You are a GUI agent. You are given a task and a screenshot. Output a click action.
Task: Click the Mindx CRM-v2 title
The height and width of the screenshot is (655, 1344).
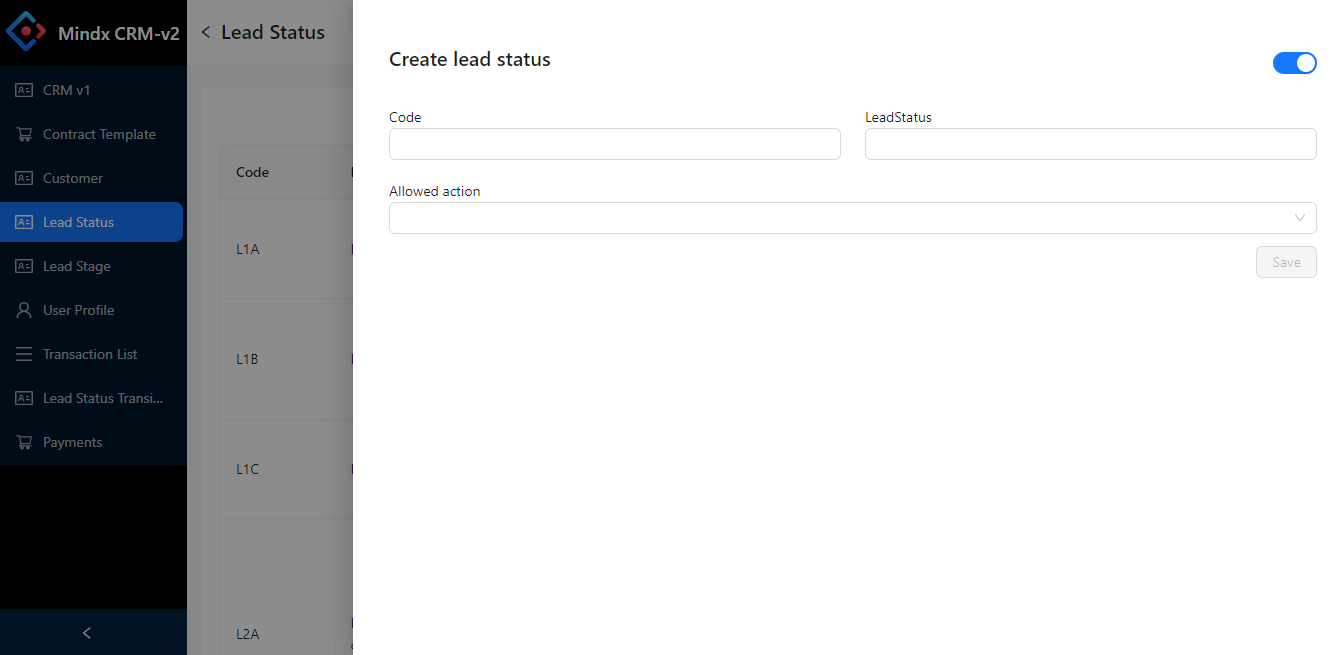(119, 33)
